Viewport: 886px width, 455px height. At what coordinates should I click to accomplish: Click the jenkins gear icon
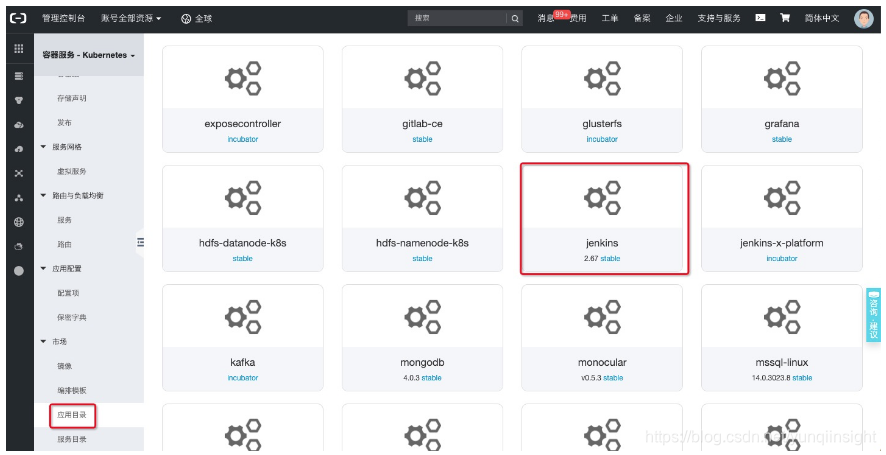click(x=602, y=197)
